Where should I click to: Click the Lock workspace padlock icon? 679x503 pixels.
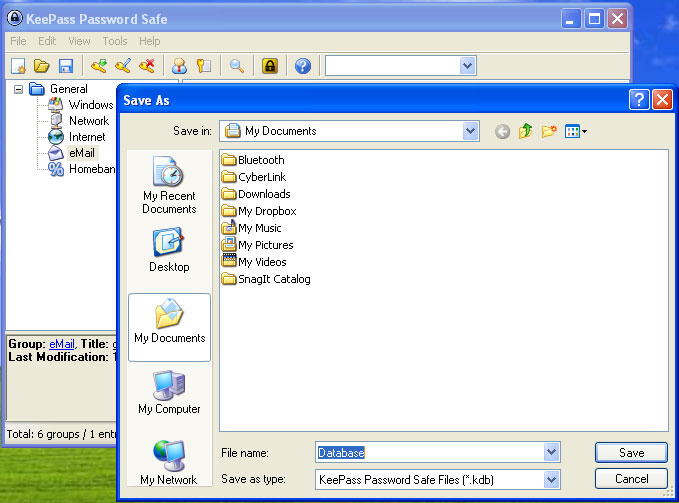coord(270,66)
